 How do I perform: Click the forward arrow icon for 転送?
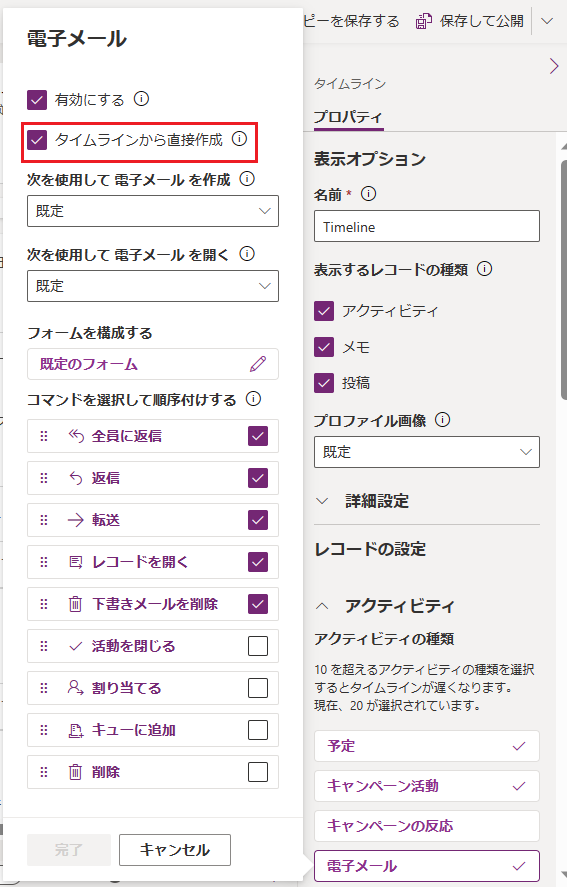pyautogui.click(x=76, y=520)
